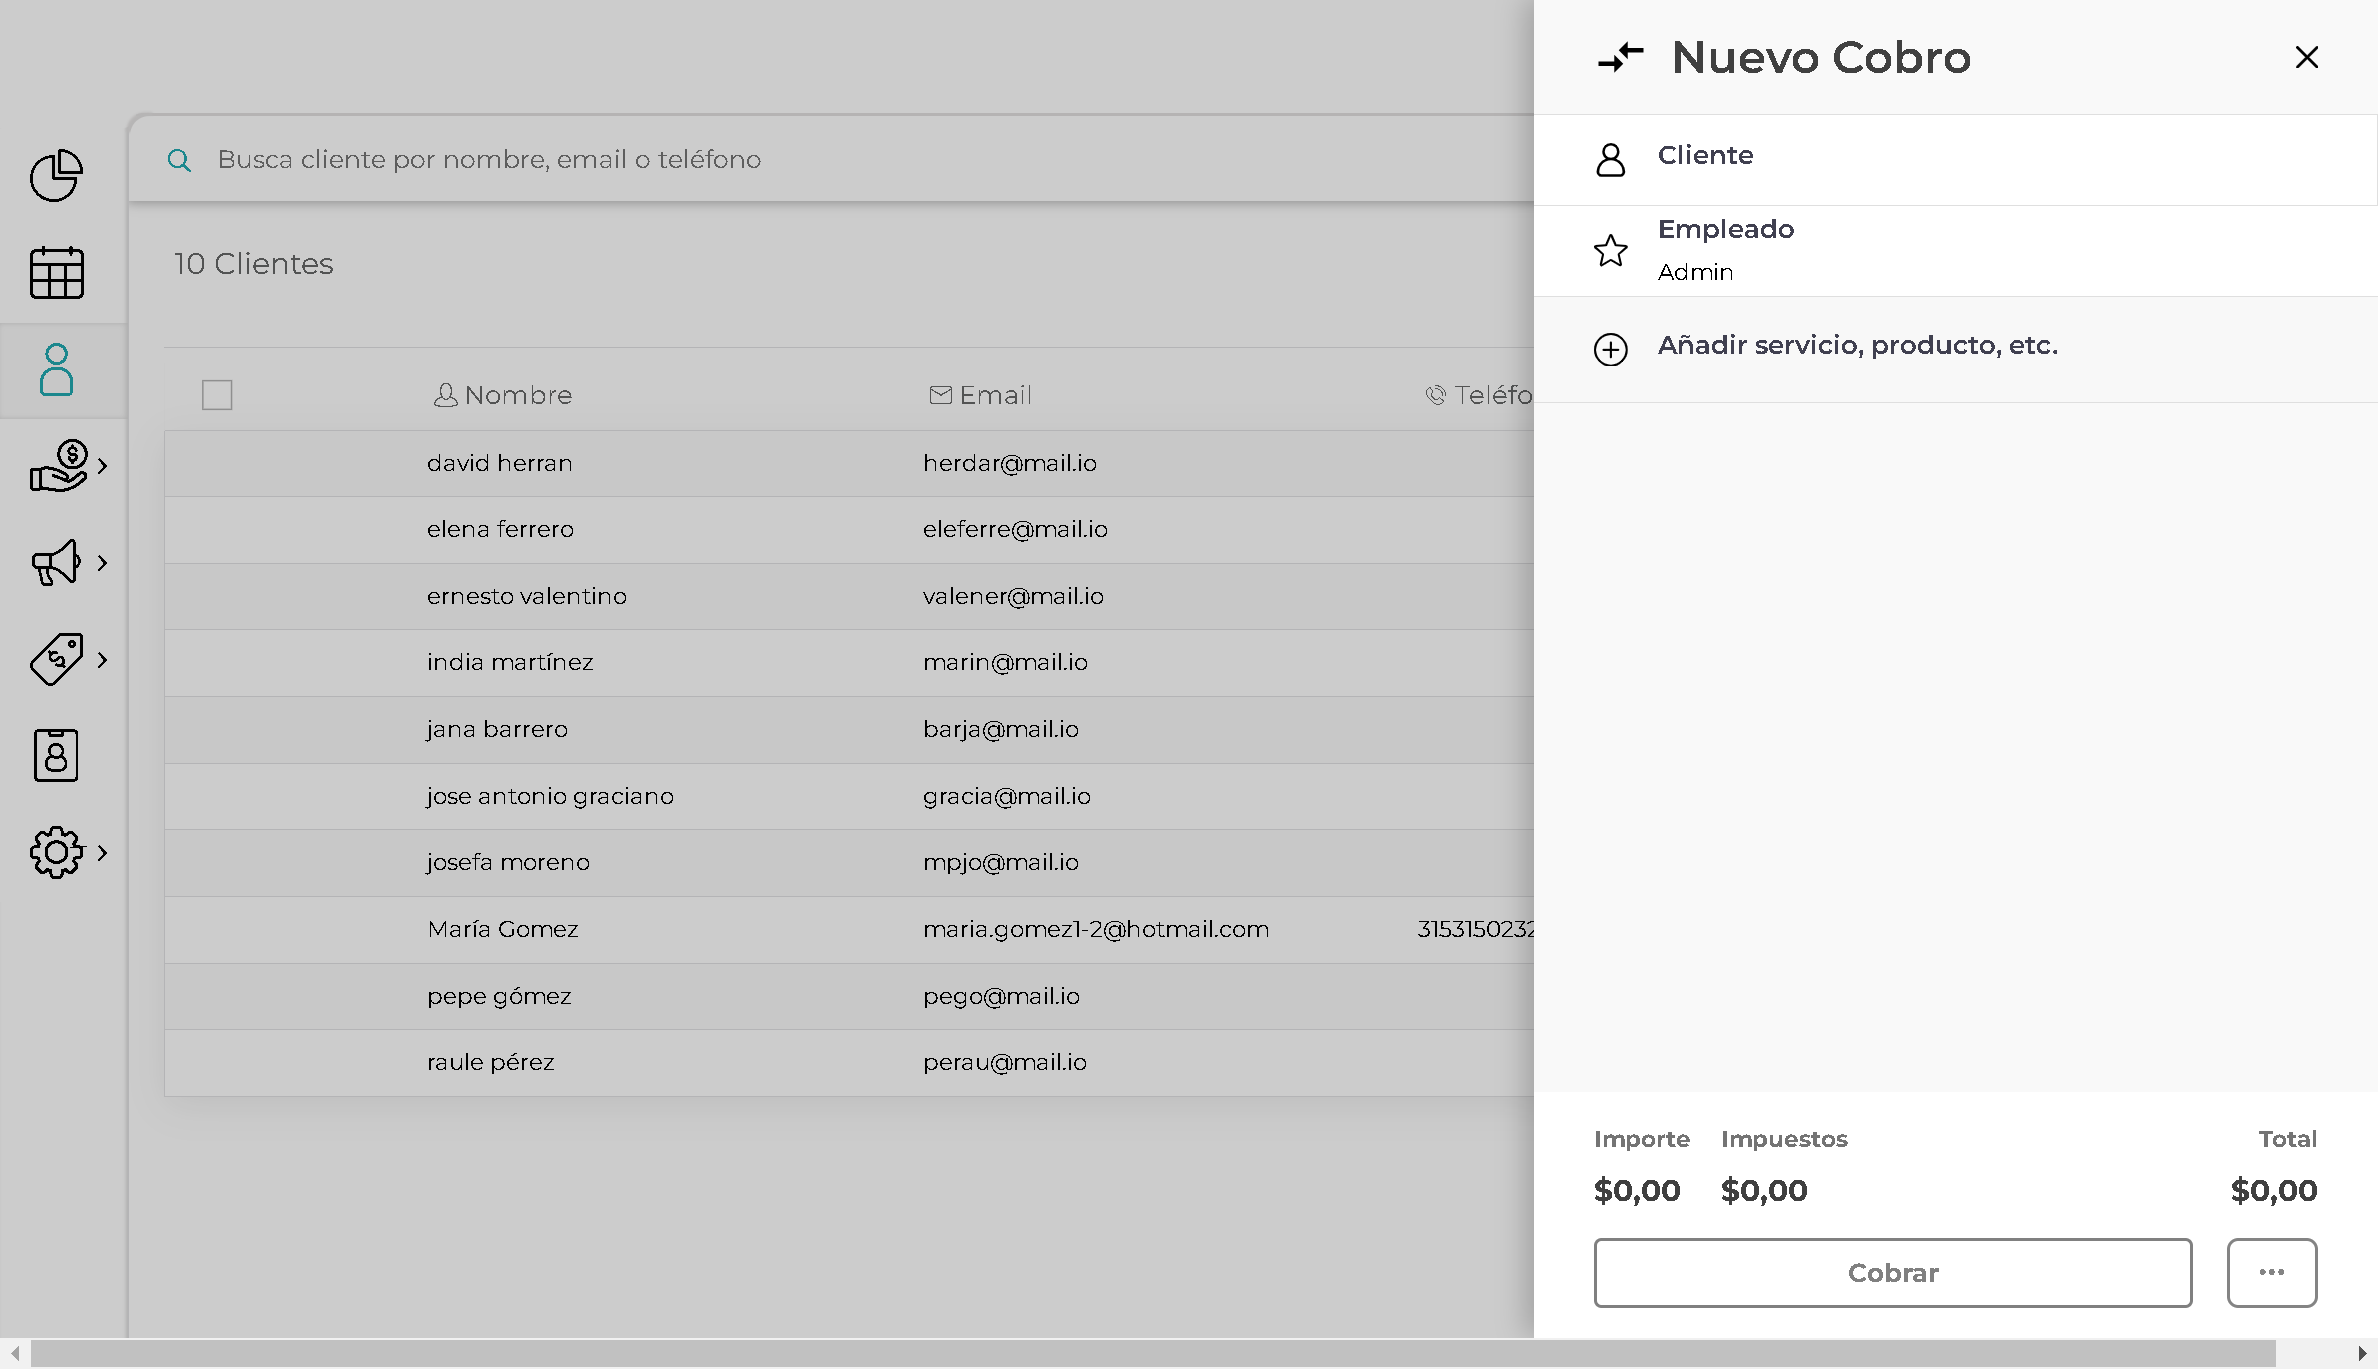Open the calendar section in sidebar
Viewport: 2378px width, 1369px height.
click(56, 273)
